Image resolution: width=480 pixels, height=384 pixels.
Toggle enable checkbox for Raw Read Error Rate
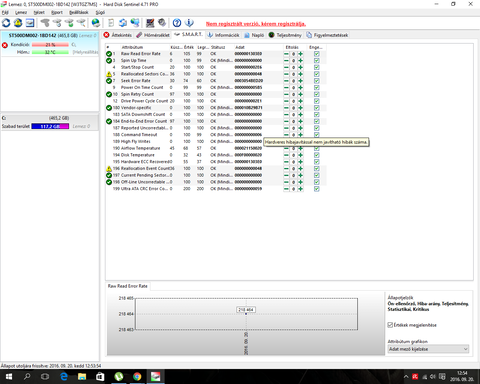tap(317, 54)
